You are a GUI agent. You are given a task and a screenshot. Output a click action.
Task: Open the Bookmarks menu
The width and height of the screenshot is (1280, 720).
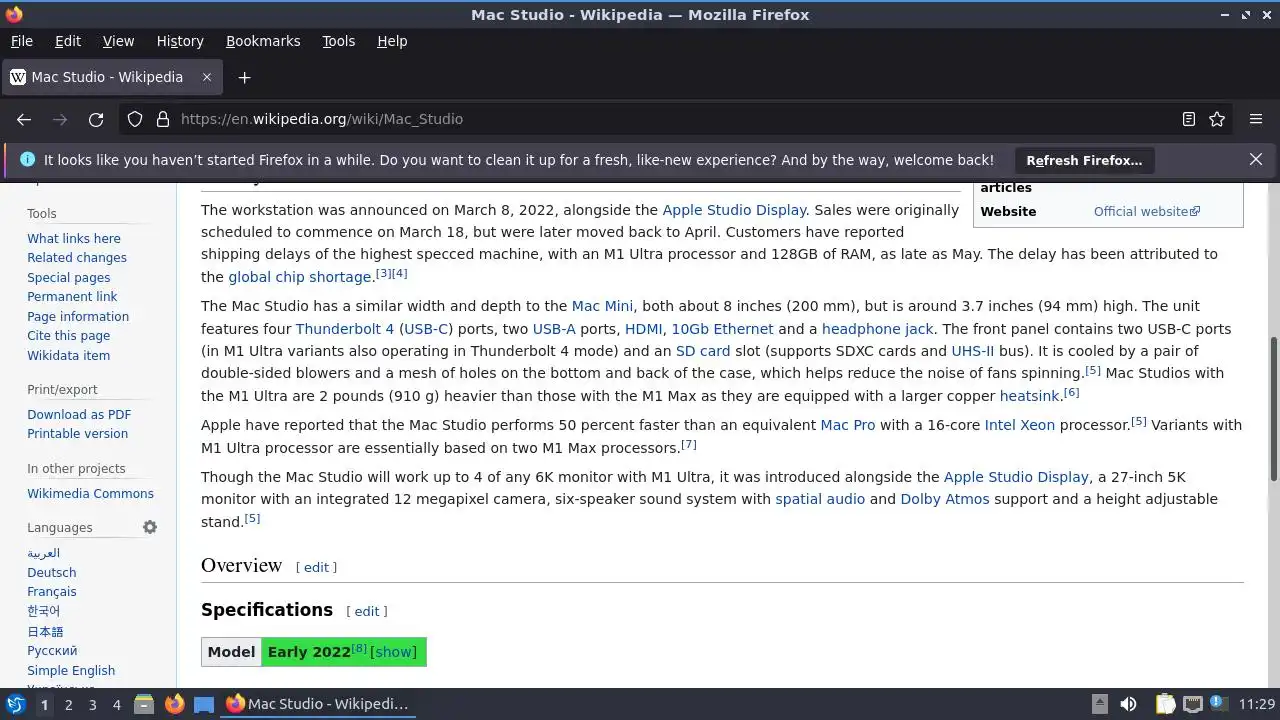[263, 41]
